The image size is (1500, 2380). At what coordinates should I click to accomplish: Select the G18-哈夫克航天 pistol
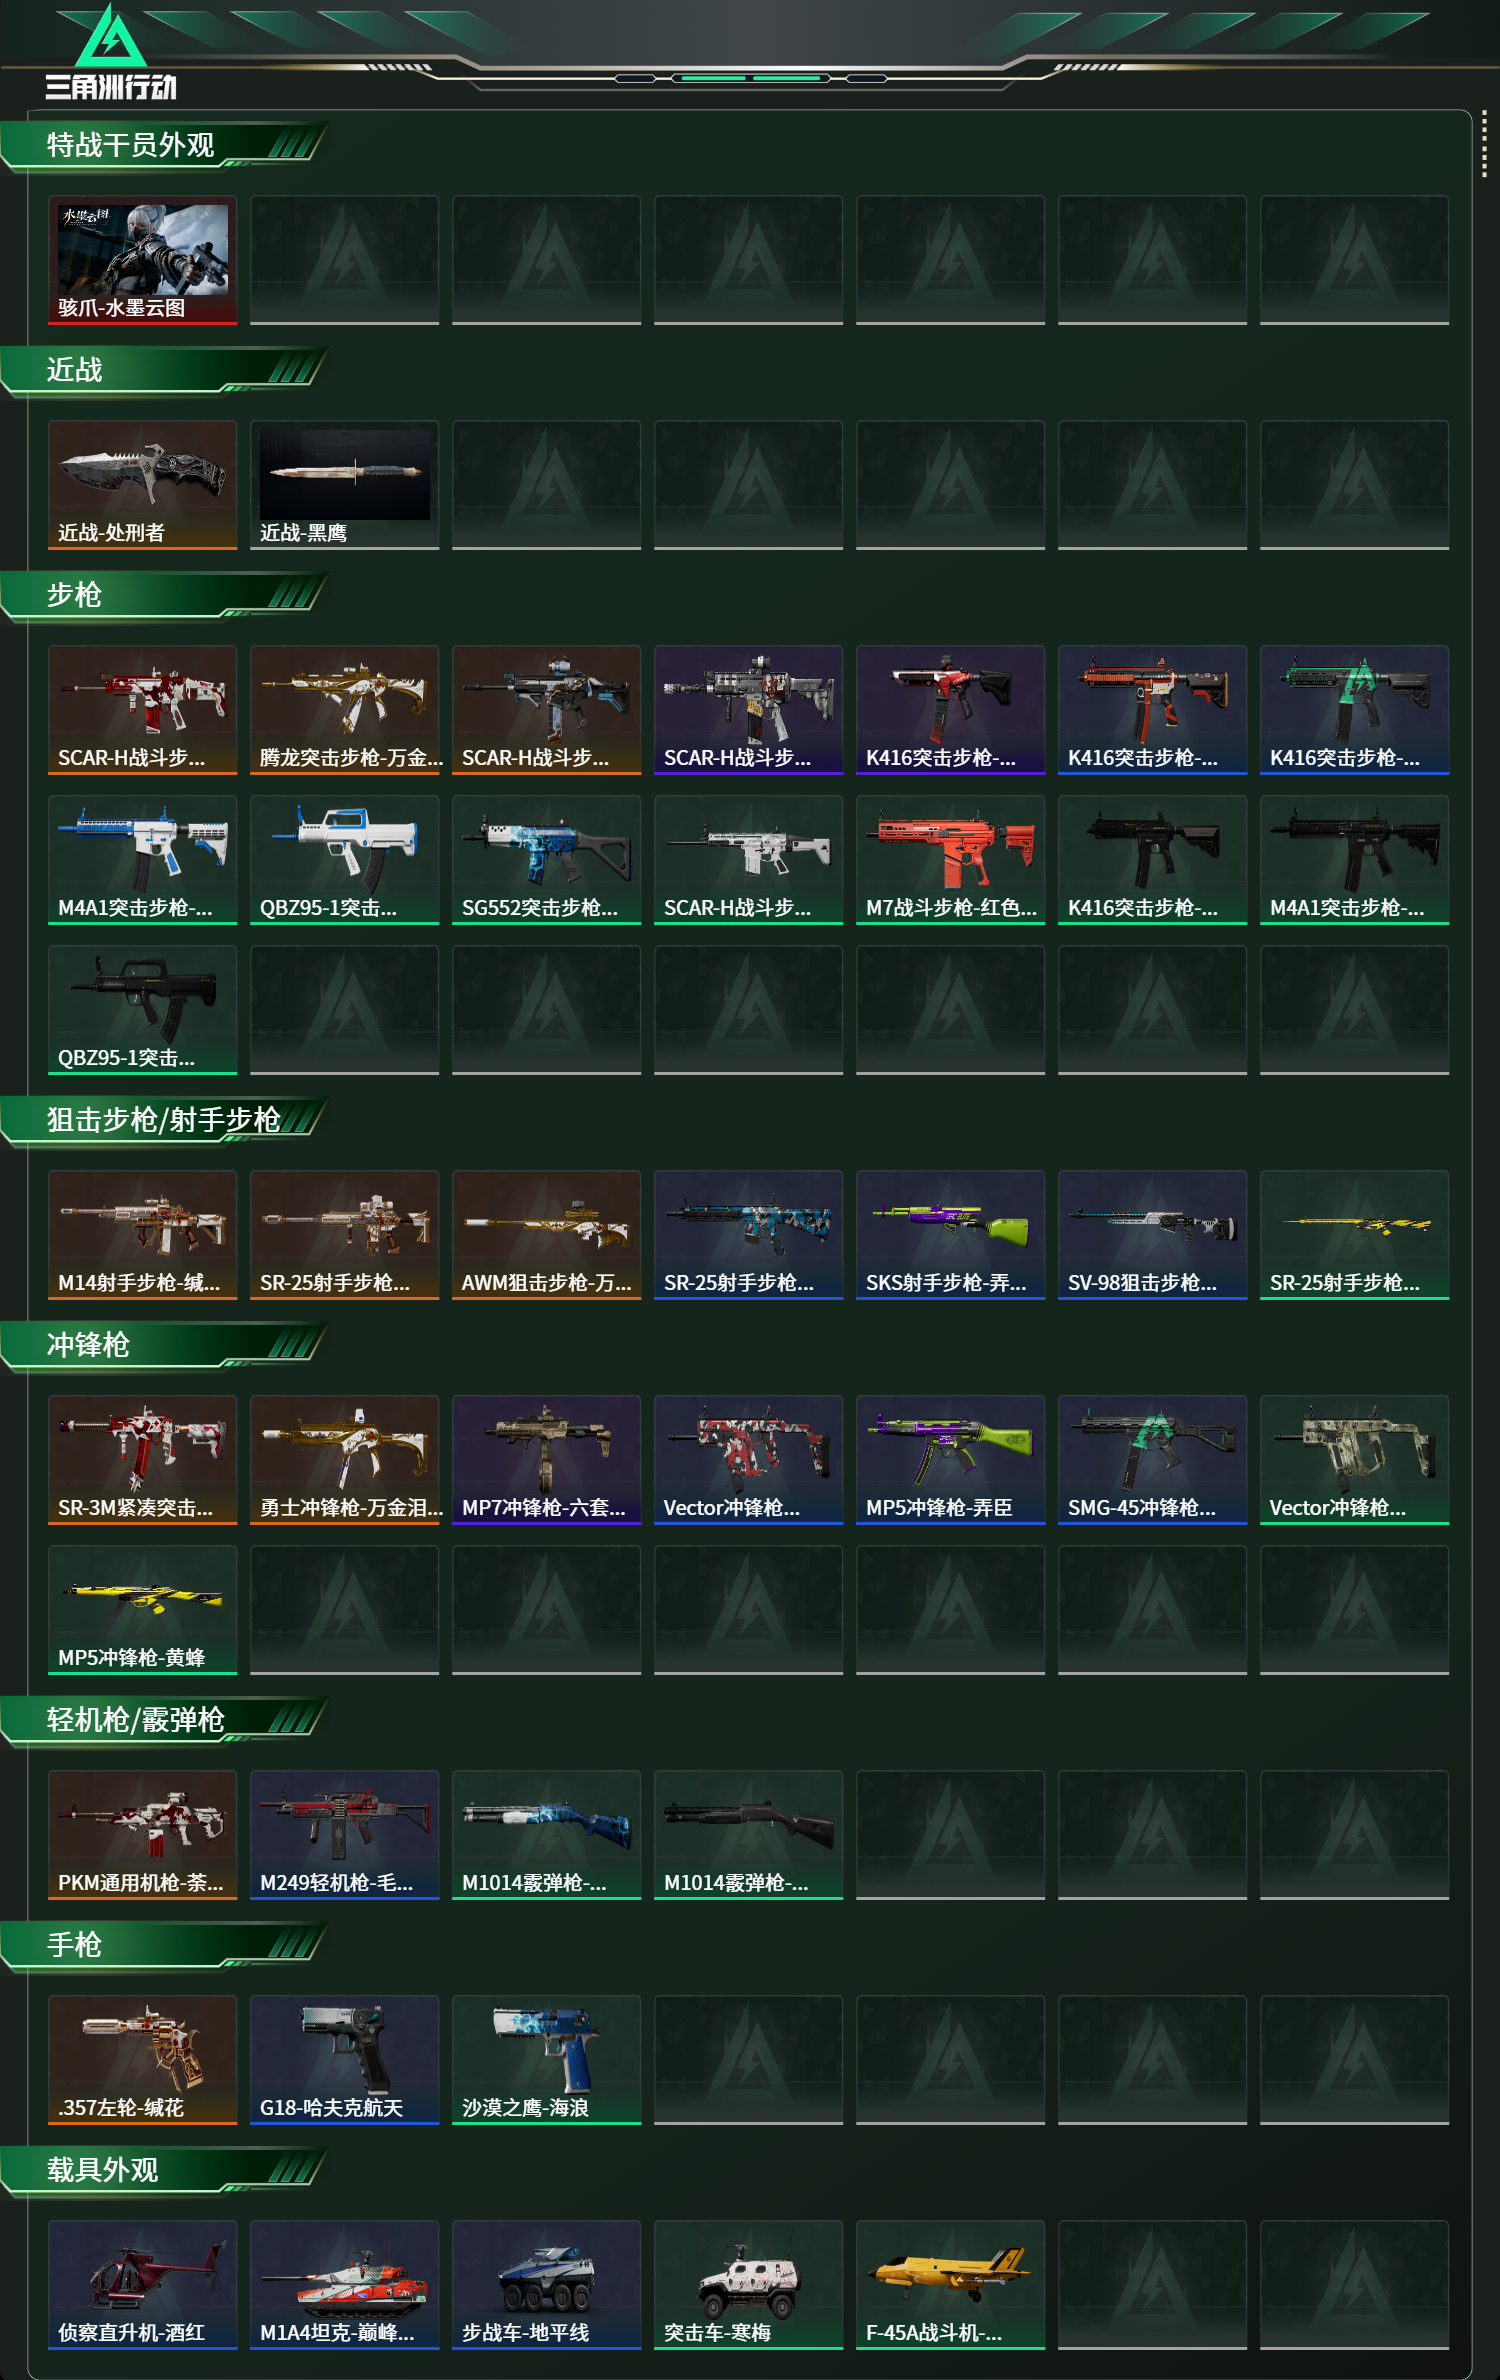tap(345, 2060)
